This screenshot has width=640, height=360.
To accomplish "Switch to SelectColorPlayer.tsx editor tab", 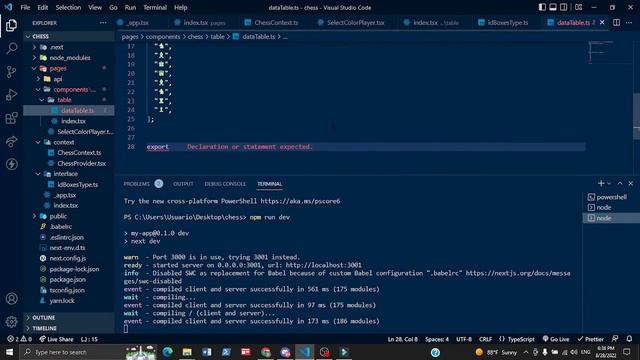I will (351, 22).
